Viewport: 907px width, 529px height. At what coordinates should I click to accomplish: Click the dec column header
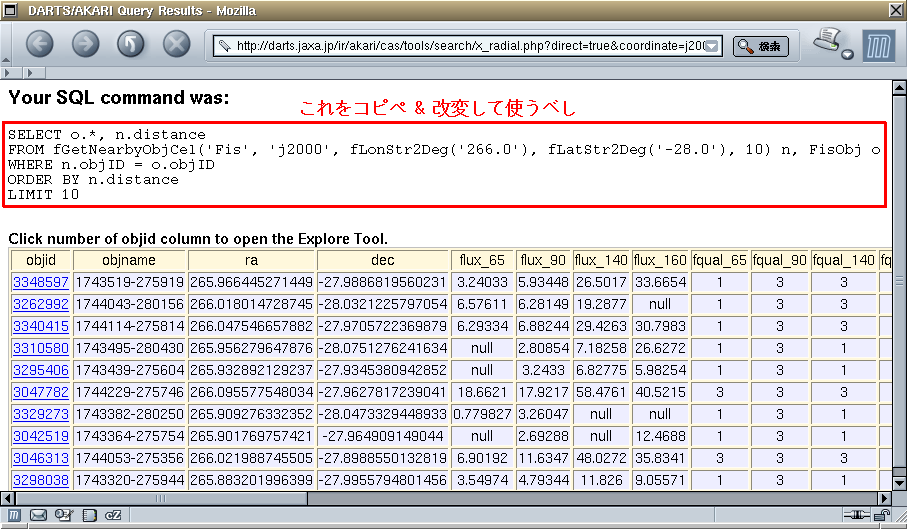(x=383, y=260)
